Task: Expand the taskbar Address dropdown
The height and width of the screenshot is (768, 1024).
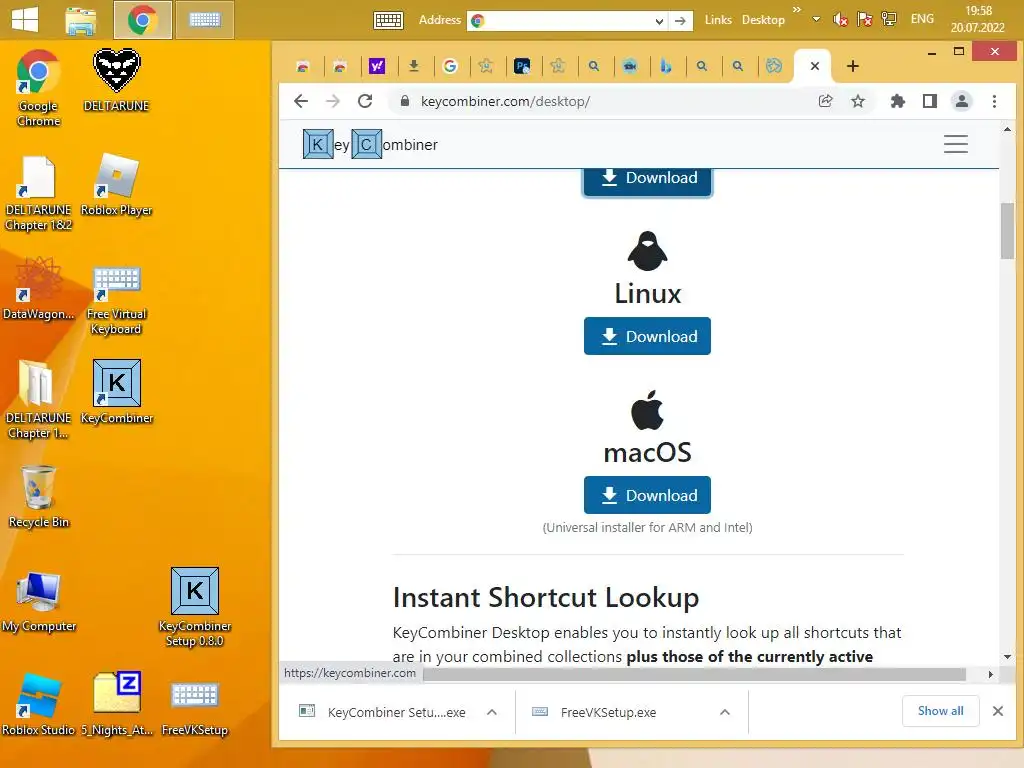Action: click(659, 21)
